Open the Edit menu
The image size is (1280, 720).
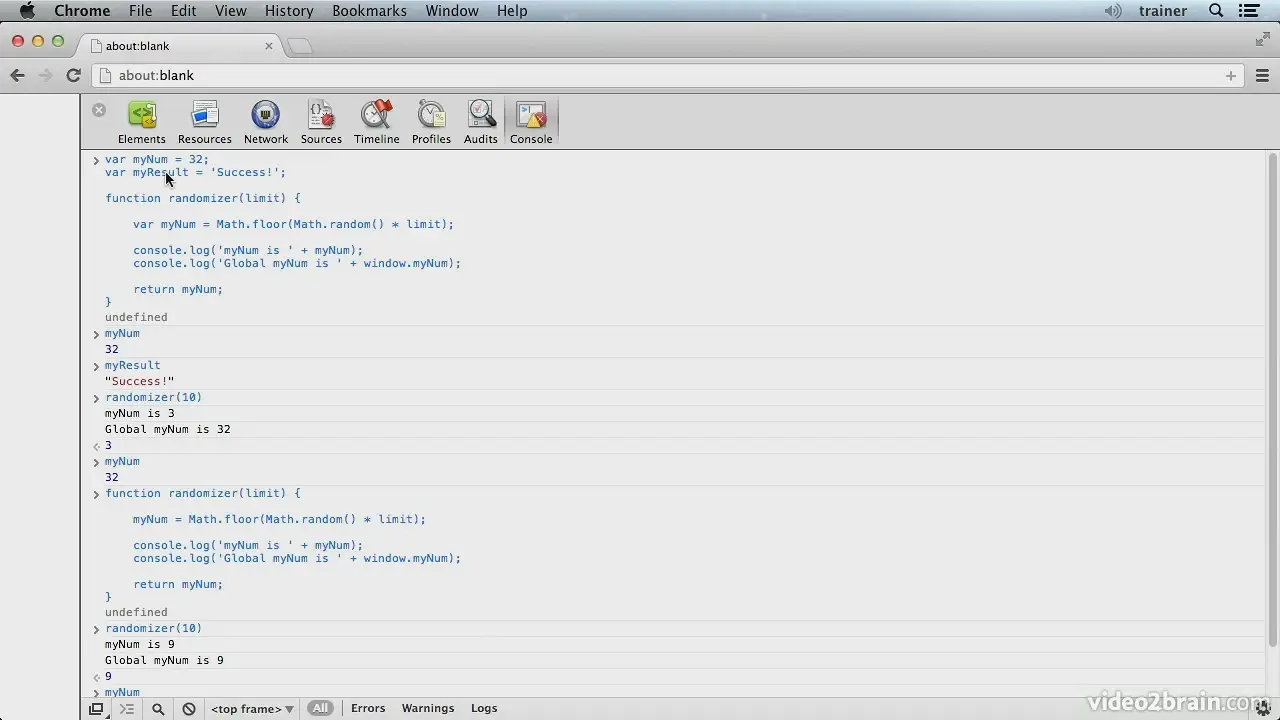pos(183,11)
